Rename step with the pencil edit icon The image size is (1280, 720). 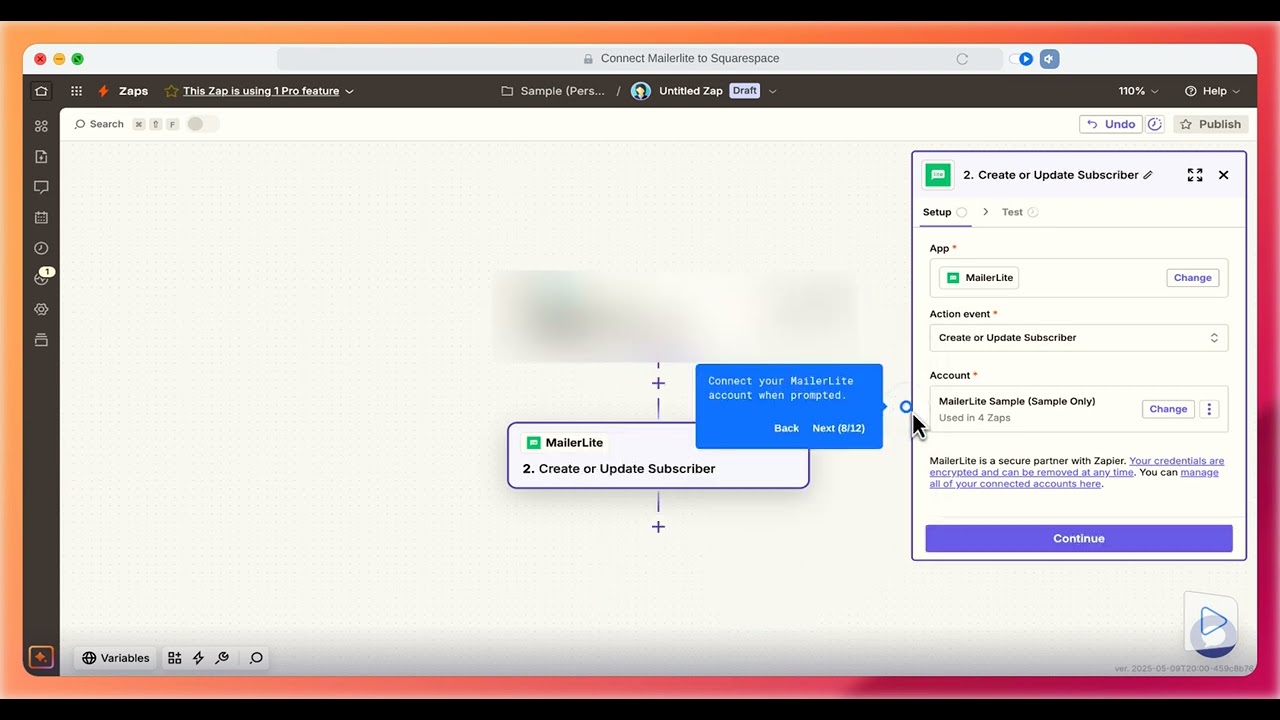point(1148,175)
